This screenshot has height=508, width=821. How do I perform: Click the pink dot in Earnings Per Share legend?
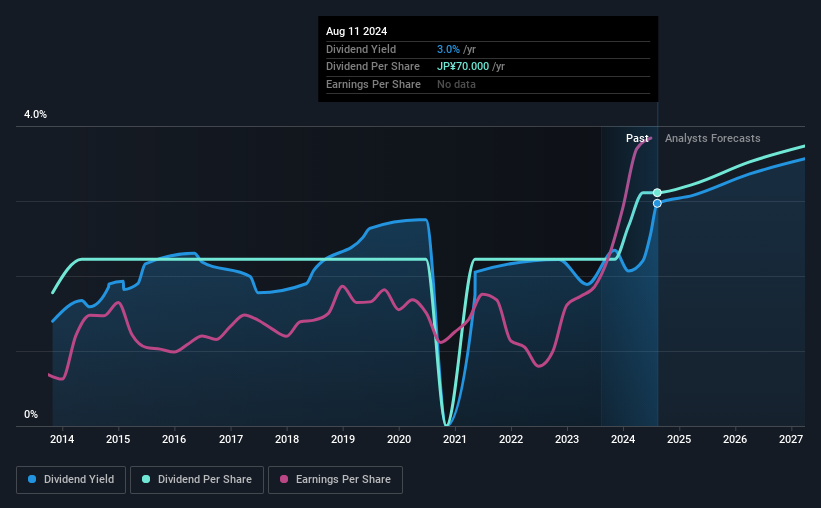(283, 480)
